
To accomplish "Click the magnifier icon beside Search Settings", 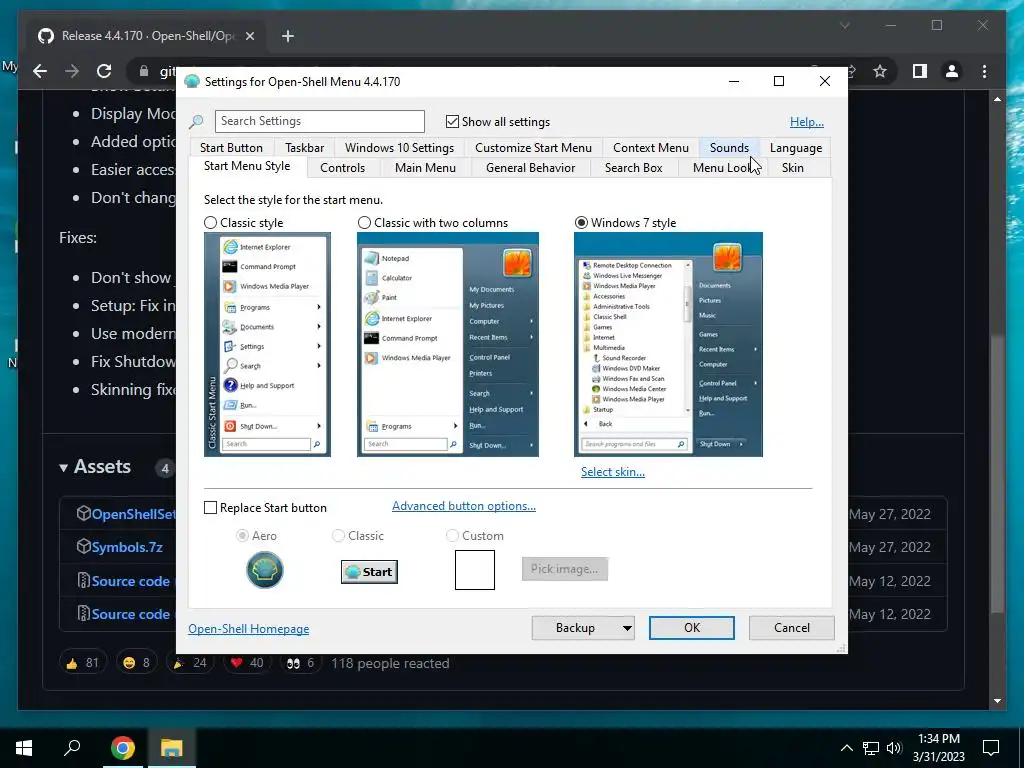I will 196,121.
